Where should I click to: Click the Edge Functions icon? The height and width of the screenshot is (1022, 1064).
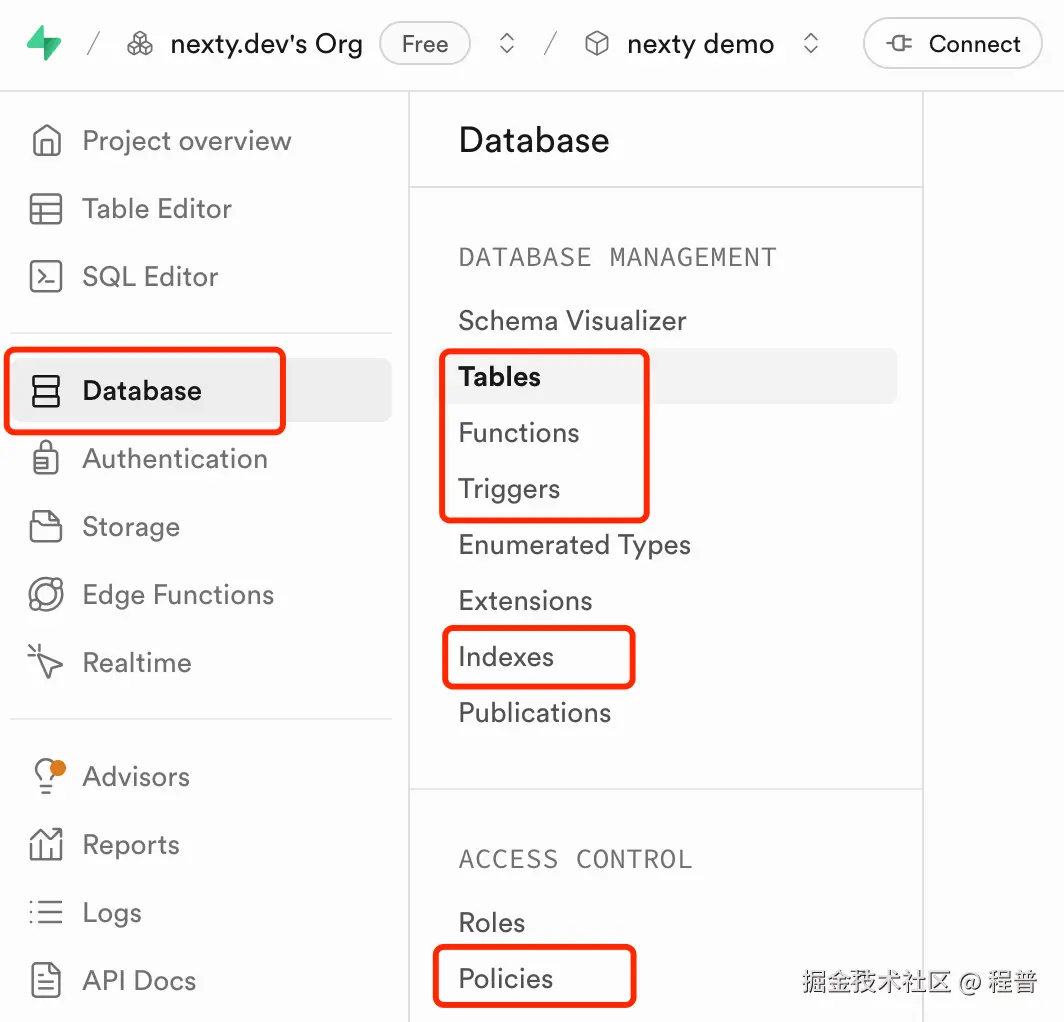(x=46, y=595)
